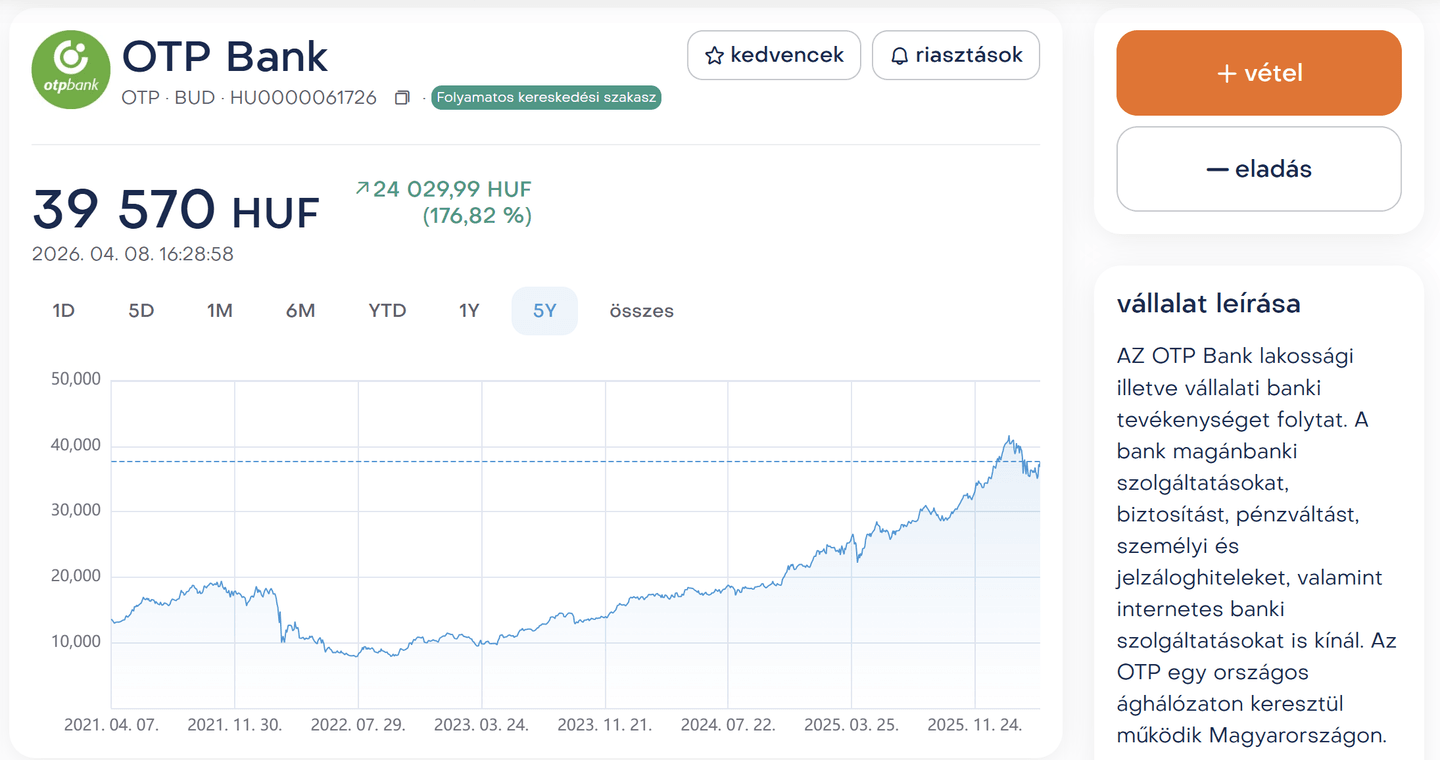The width and height of the screenshot is (1440, 760).
Task: Click the eladás sell button
Action: pyautogui.click(x=1259, y=169)
